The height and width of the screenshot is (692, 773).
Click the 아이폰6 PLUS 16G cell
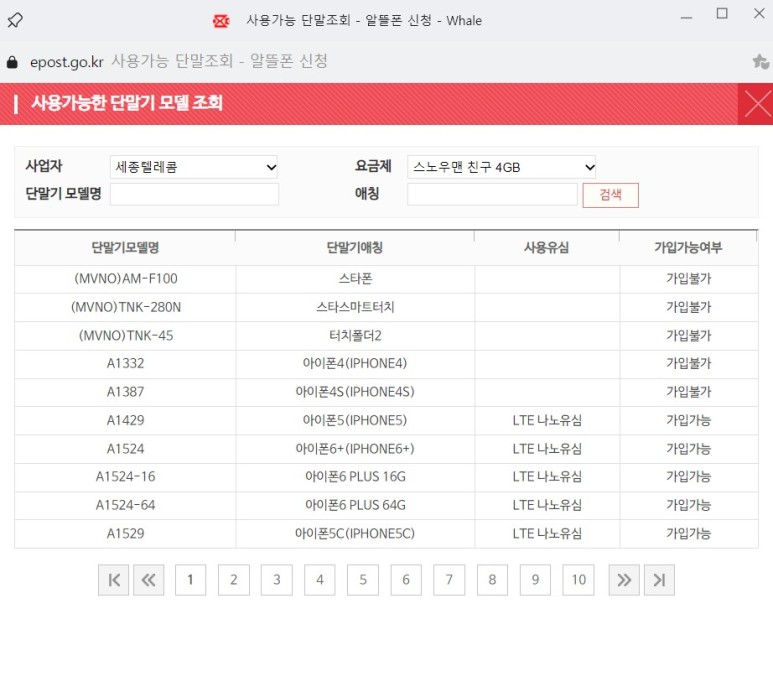[x=355, y=477]
